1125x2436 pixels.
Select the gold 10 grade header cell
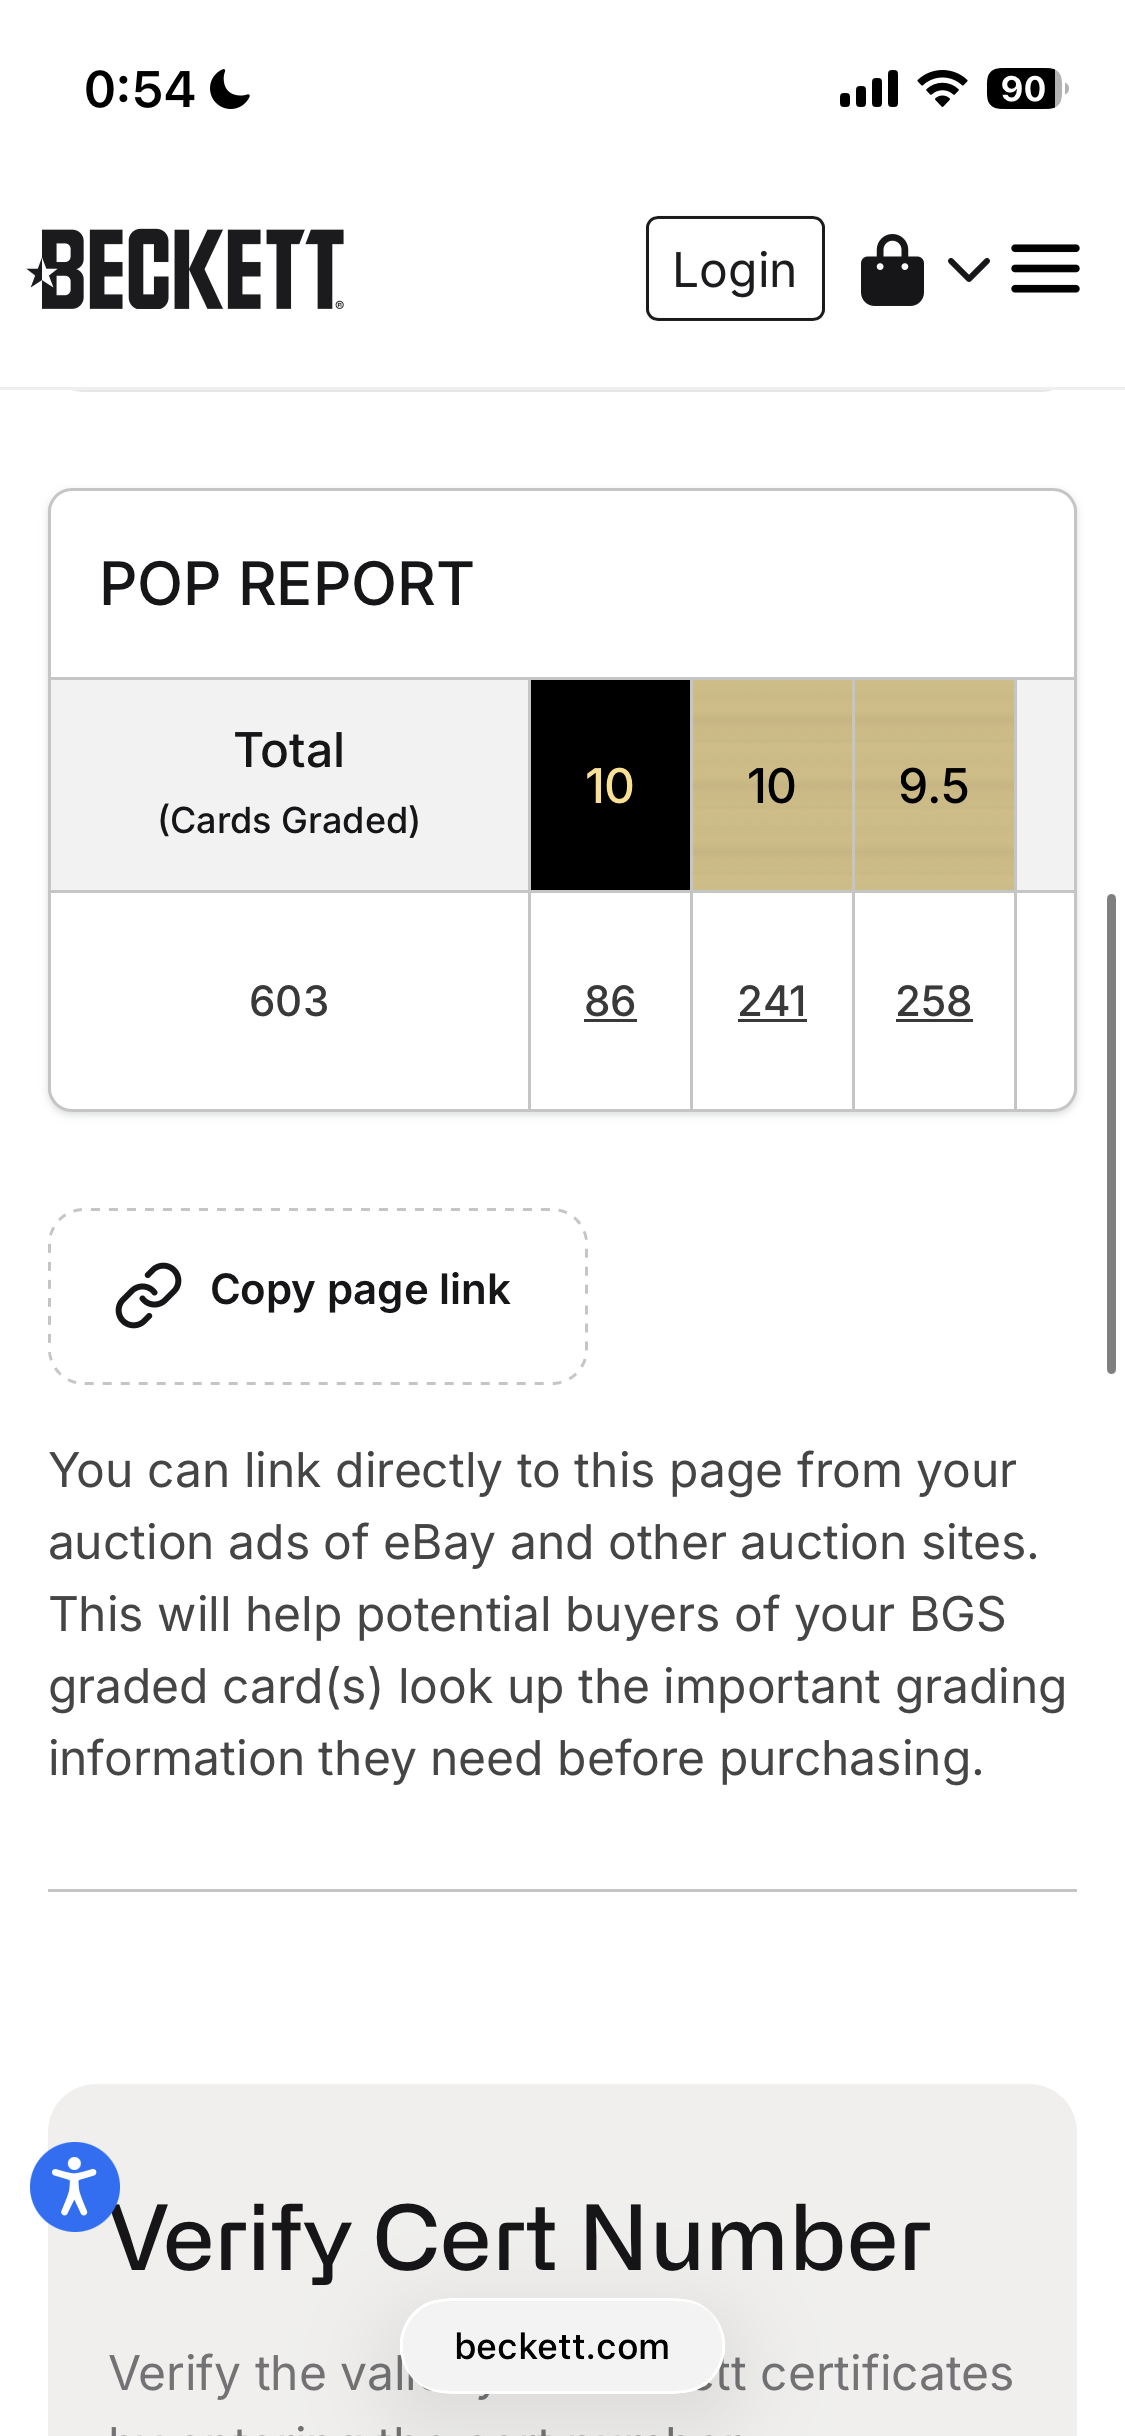tap(772, 785)
